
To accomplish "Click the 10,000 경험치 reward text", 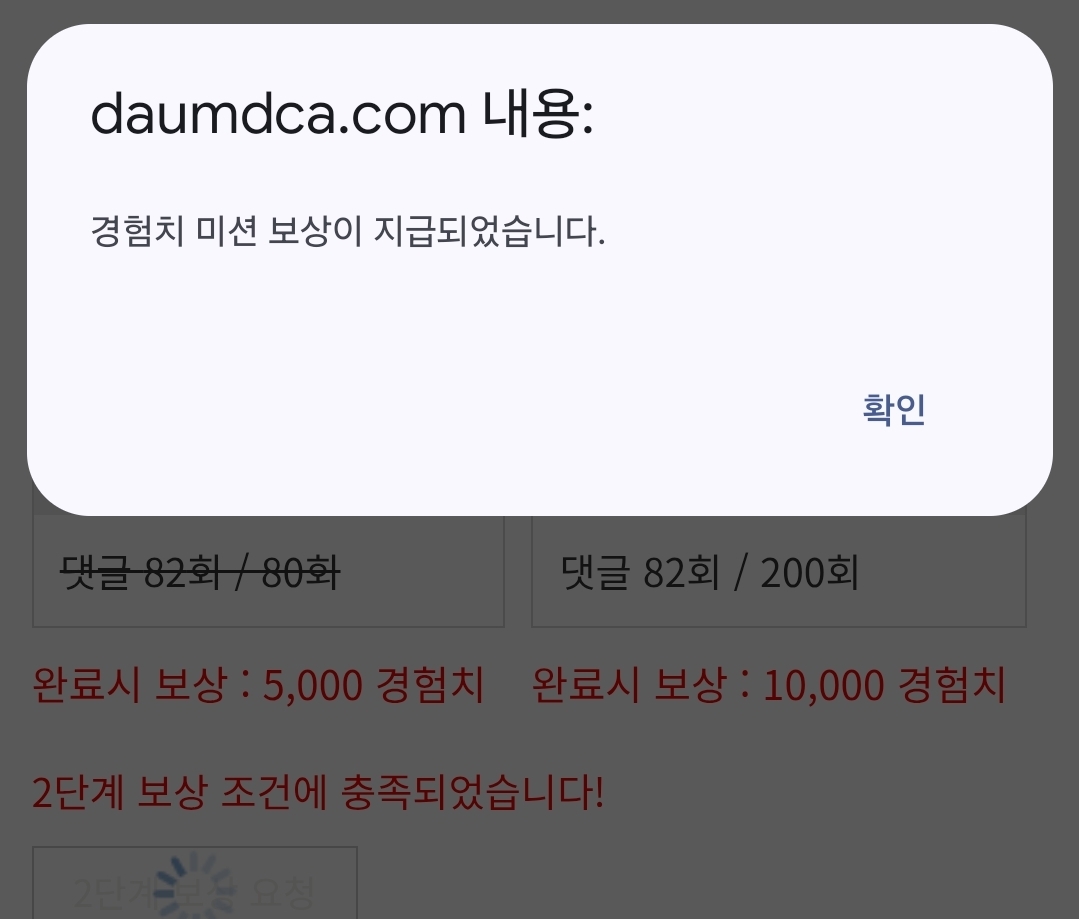I will click(x=884, y=684).
